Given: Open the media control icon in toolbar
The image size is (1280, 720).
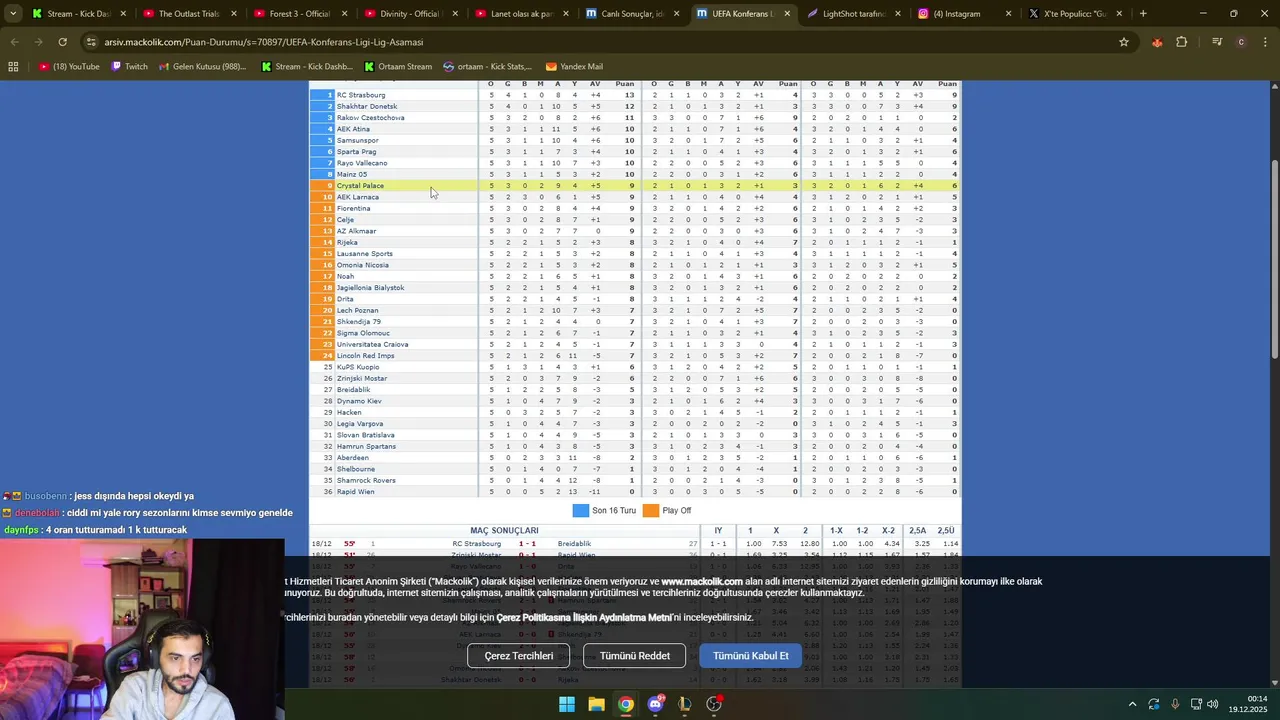Looking at the screenshot, I should pyautogui.click(x=1217, y=42).
